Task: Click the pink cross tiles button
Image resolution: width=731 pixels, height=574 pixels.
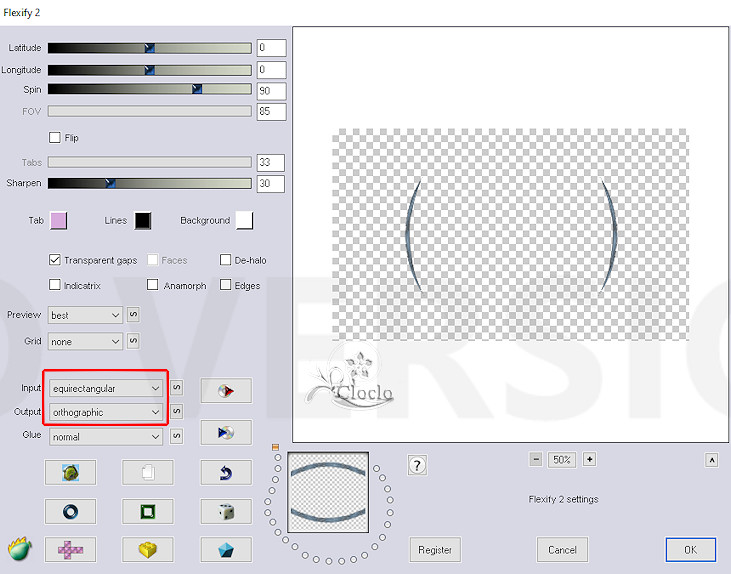Action: coord(70,549)
